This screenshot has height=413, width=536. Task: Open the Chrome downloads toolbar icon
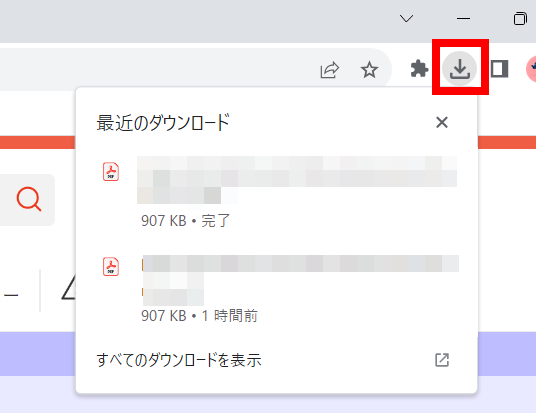tap(459, 69)
